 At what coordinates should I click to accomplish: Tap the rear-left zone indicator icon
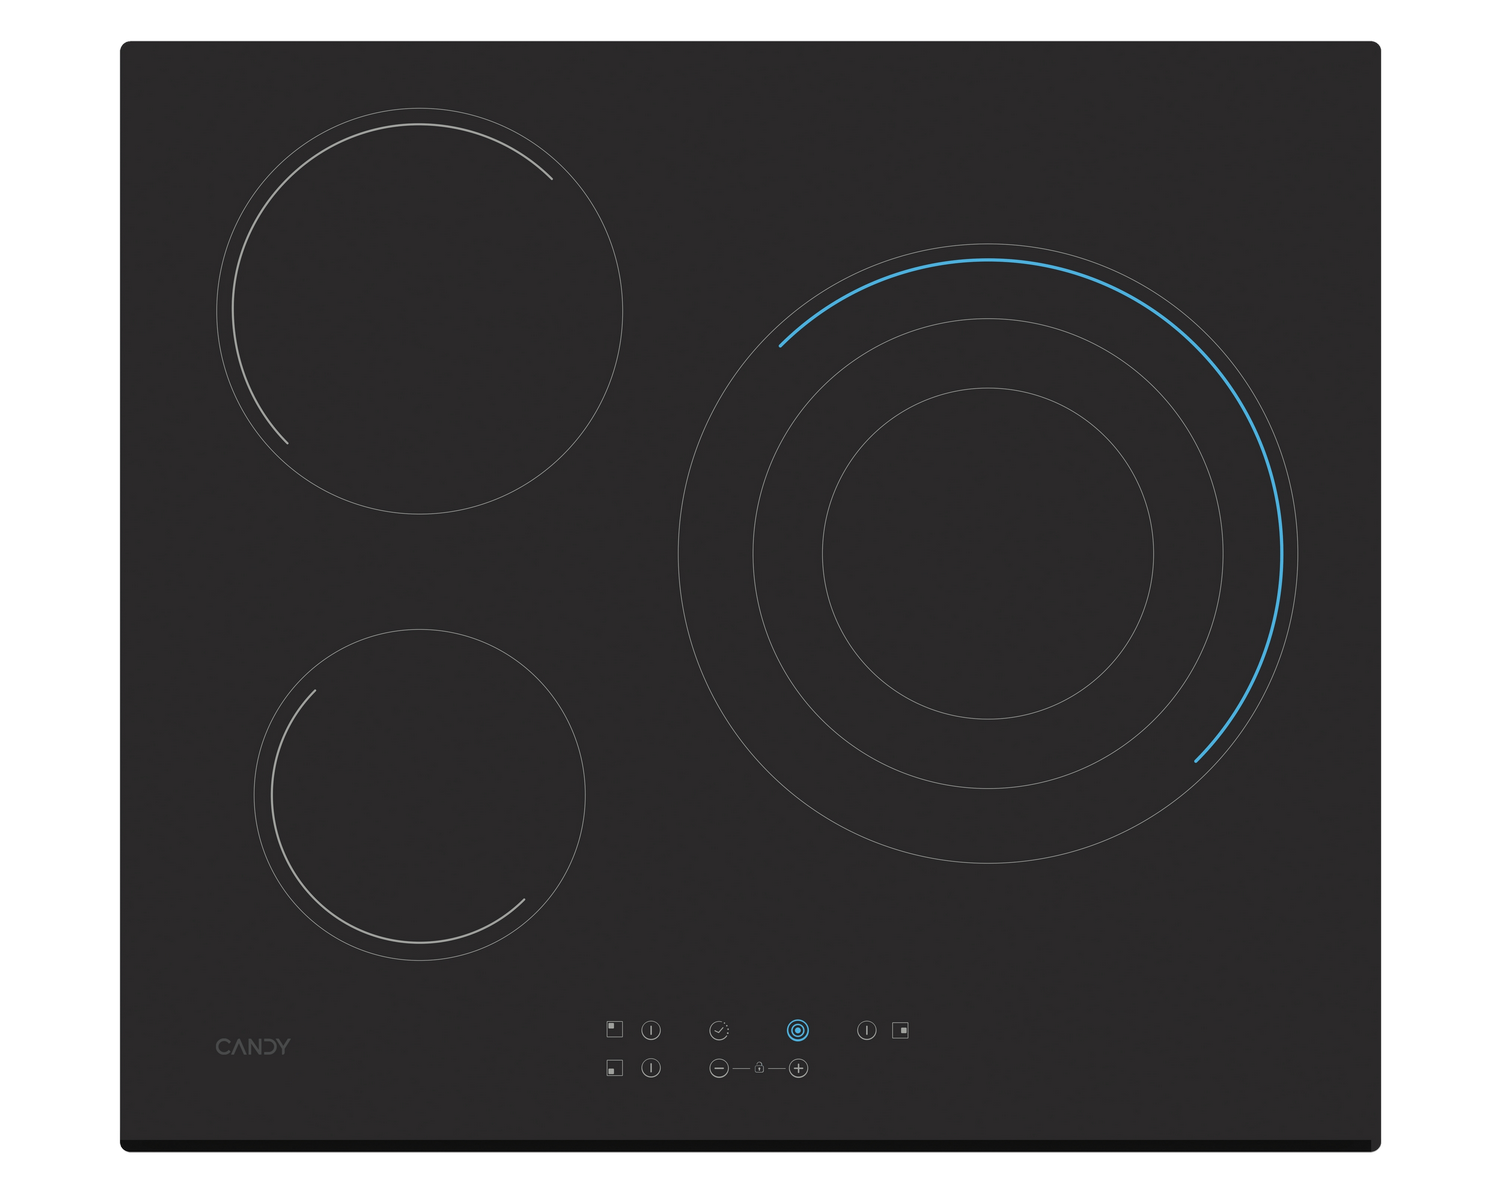coord(615,1029)
